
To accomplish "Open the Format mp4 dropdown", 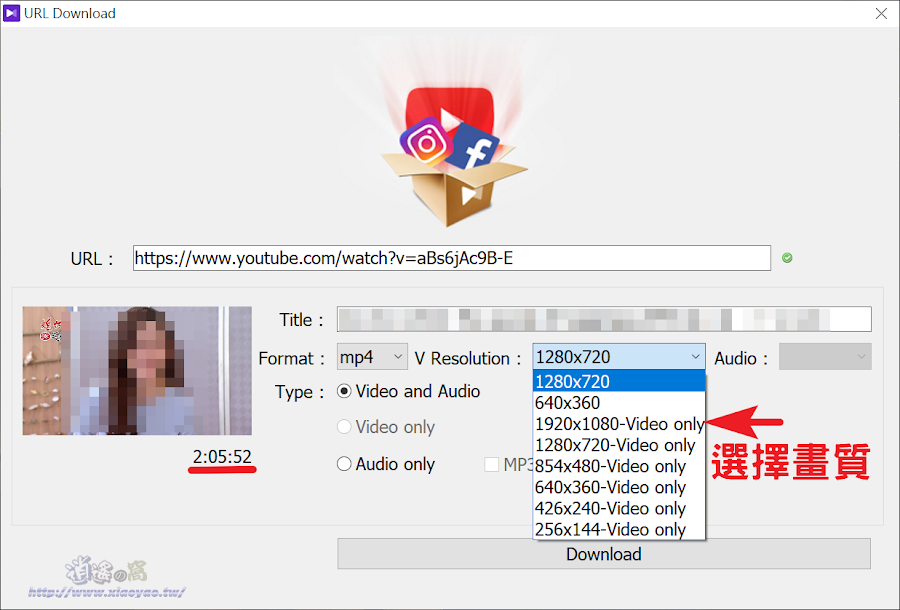I will click(x=372, y=357).
